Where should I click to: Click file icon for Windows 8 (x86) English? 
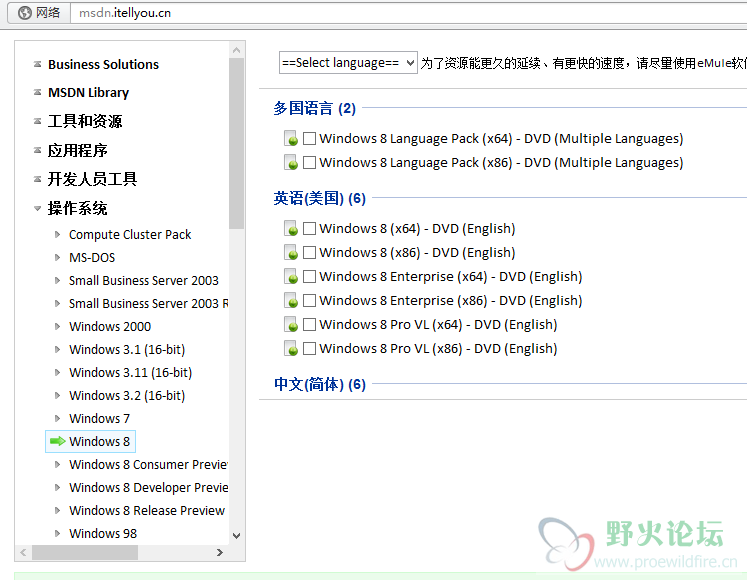[291, 252]
